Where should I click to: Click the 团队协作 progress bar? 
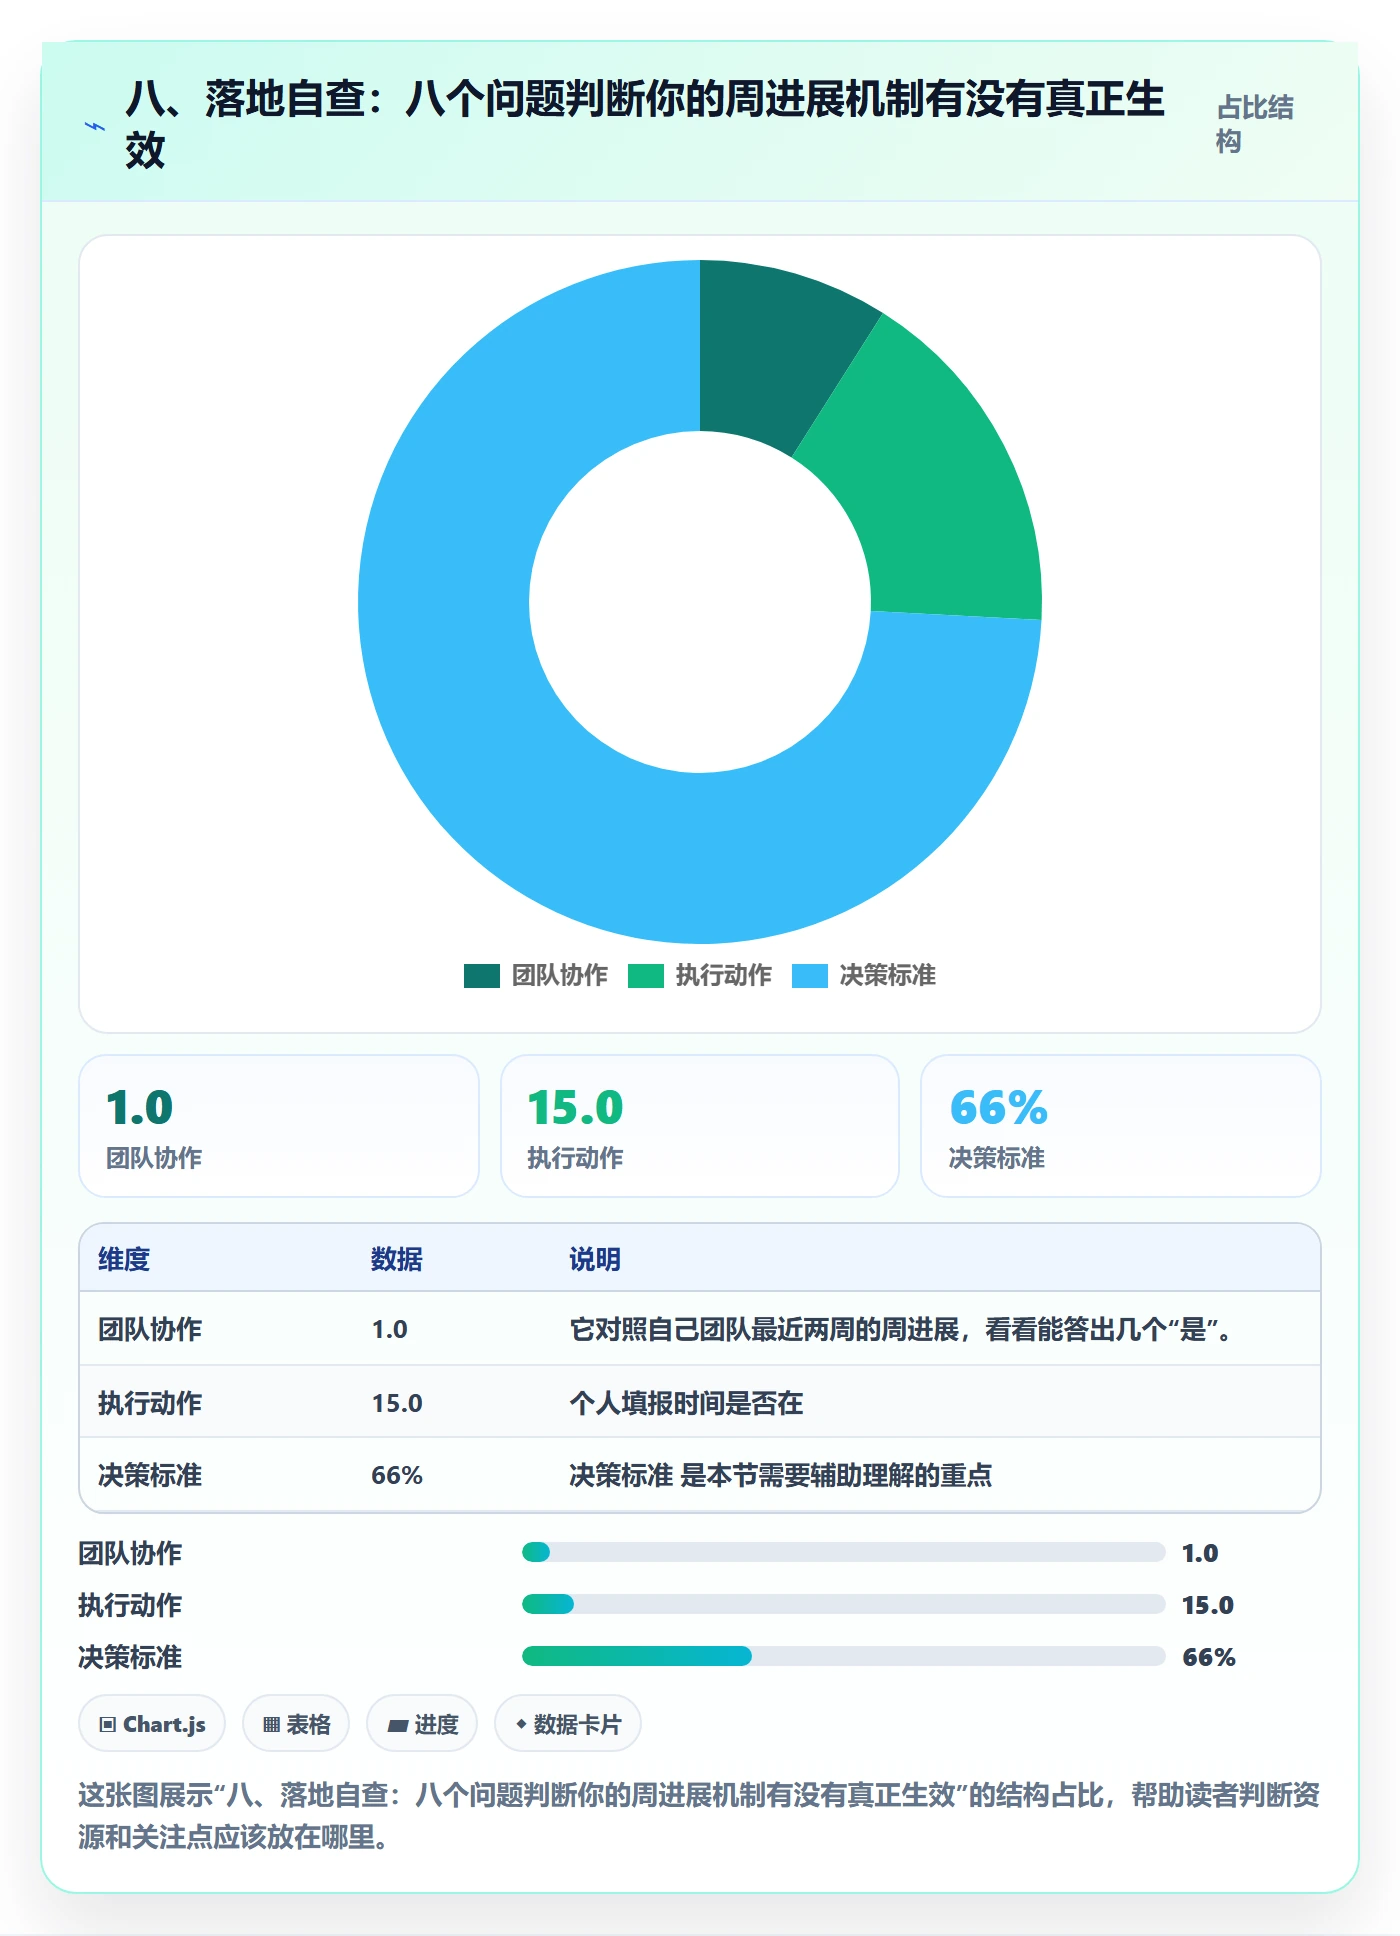(x=843, y=1552)
